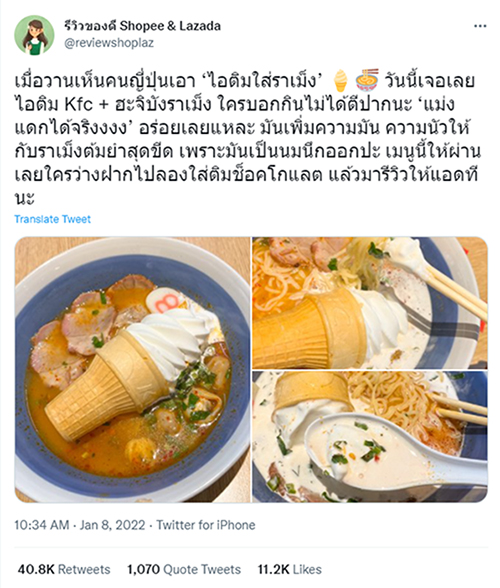Click the Retweets label text
Screen dimensions: 500x588
(84, 569)
